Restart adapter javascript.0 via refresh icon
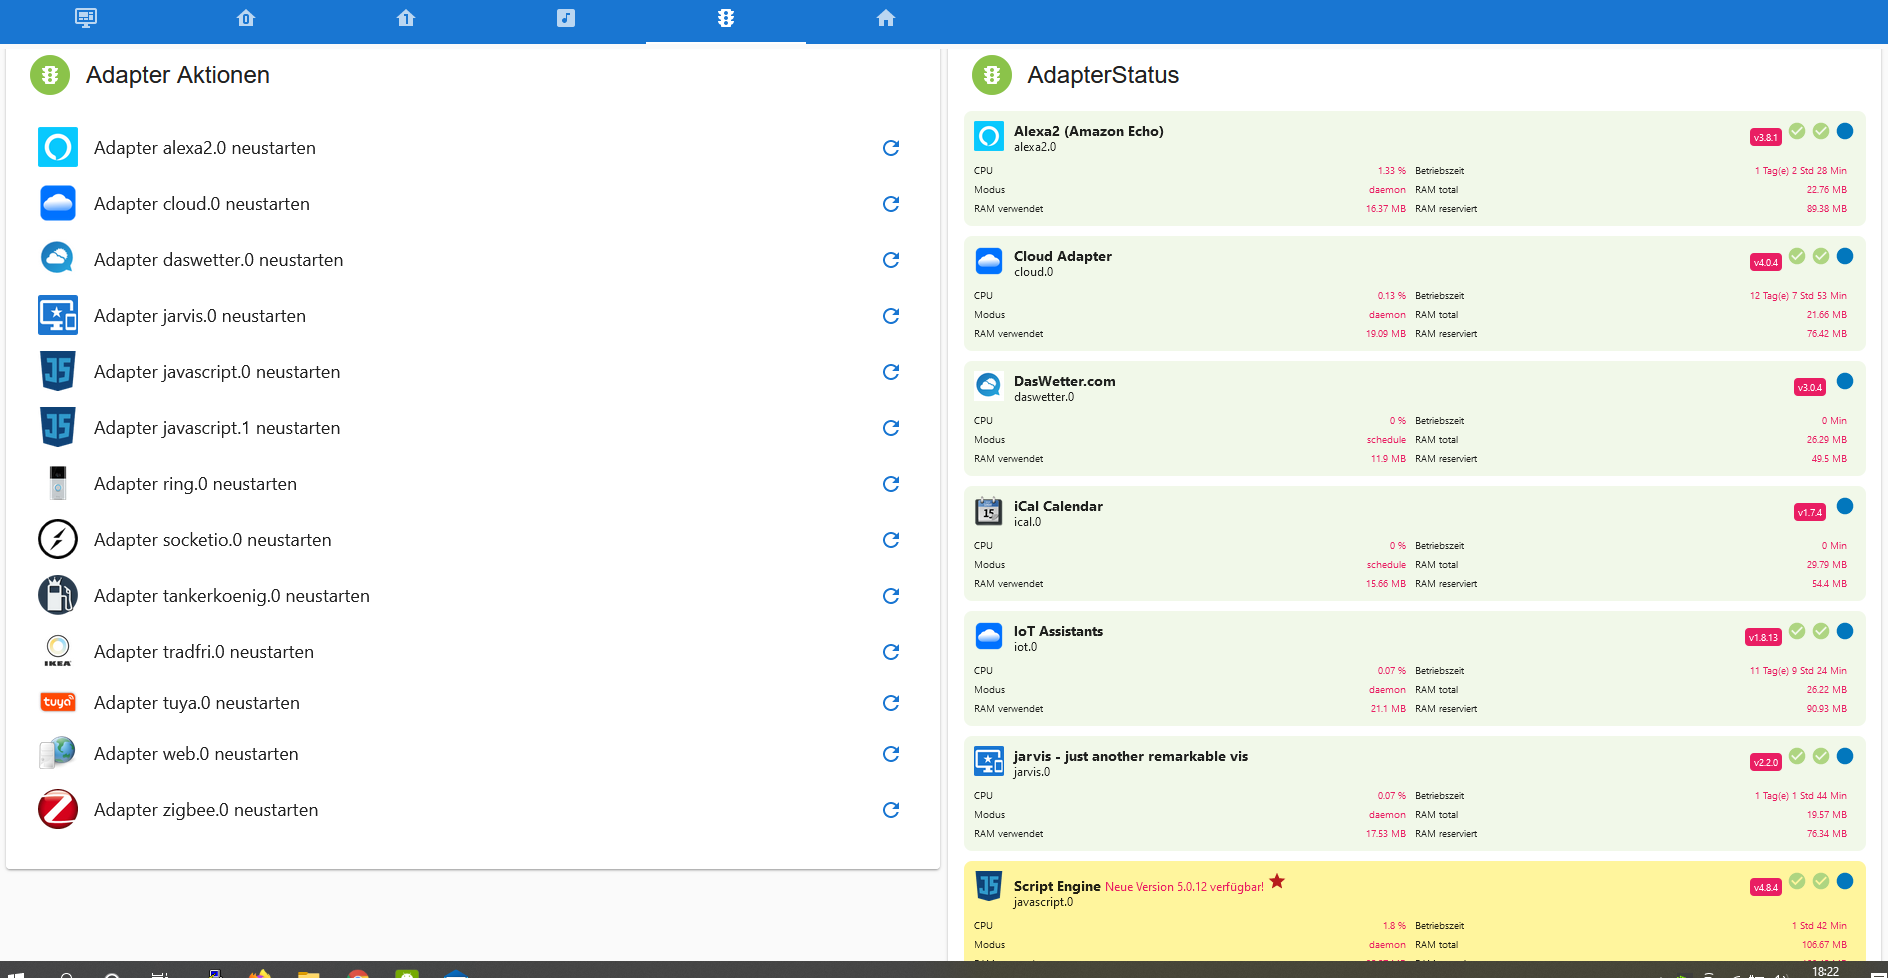 click(891, 372)
